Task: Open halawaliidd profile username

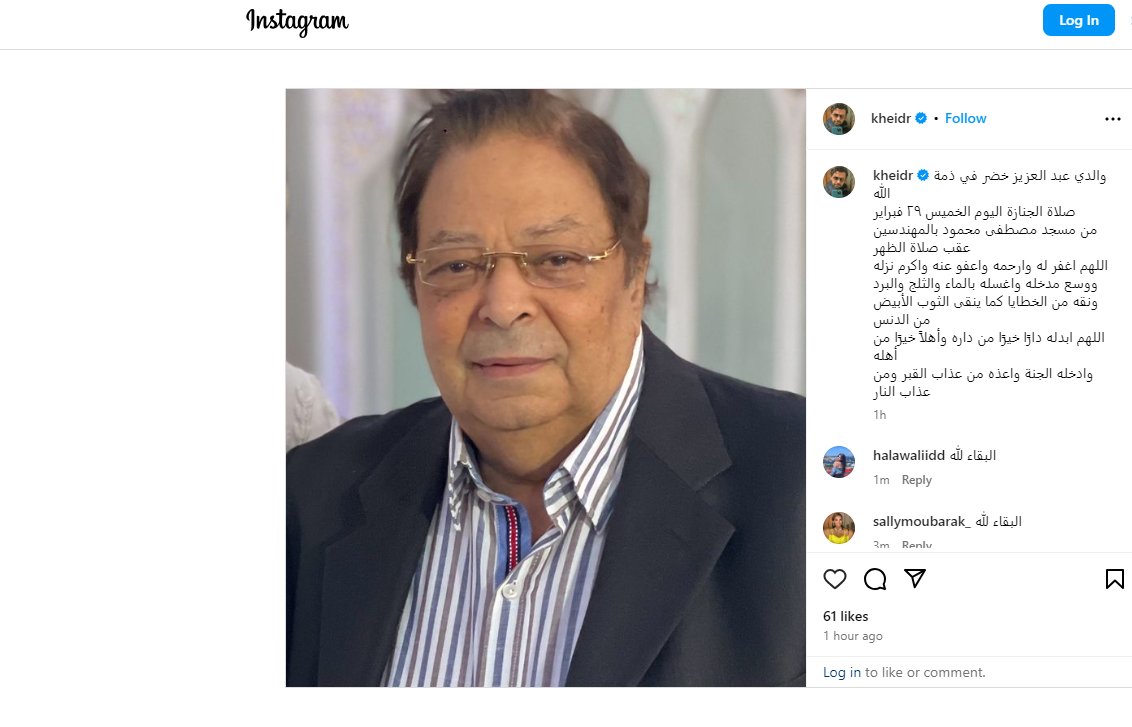Action: (909, 456)
